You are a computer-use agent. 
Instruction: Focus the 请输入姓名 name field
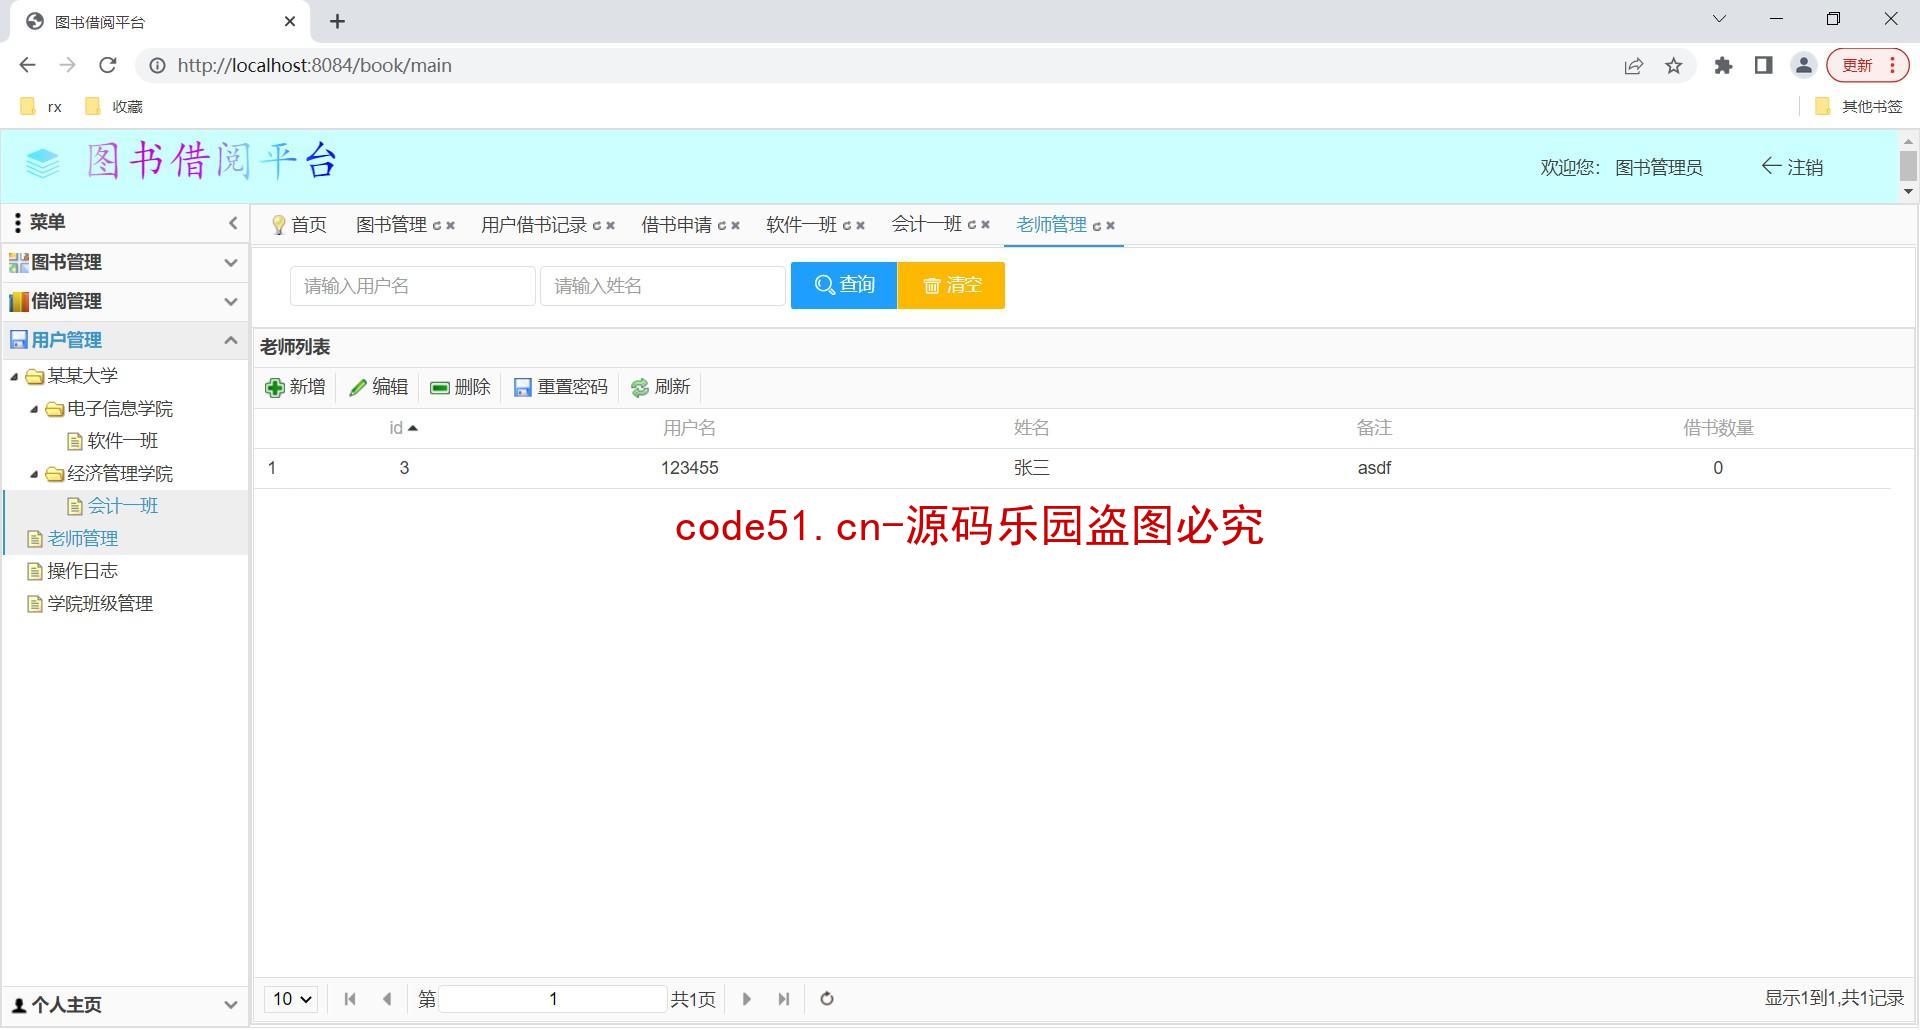(x=663, y=286)
